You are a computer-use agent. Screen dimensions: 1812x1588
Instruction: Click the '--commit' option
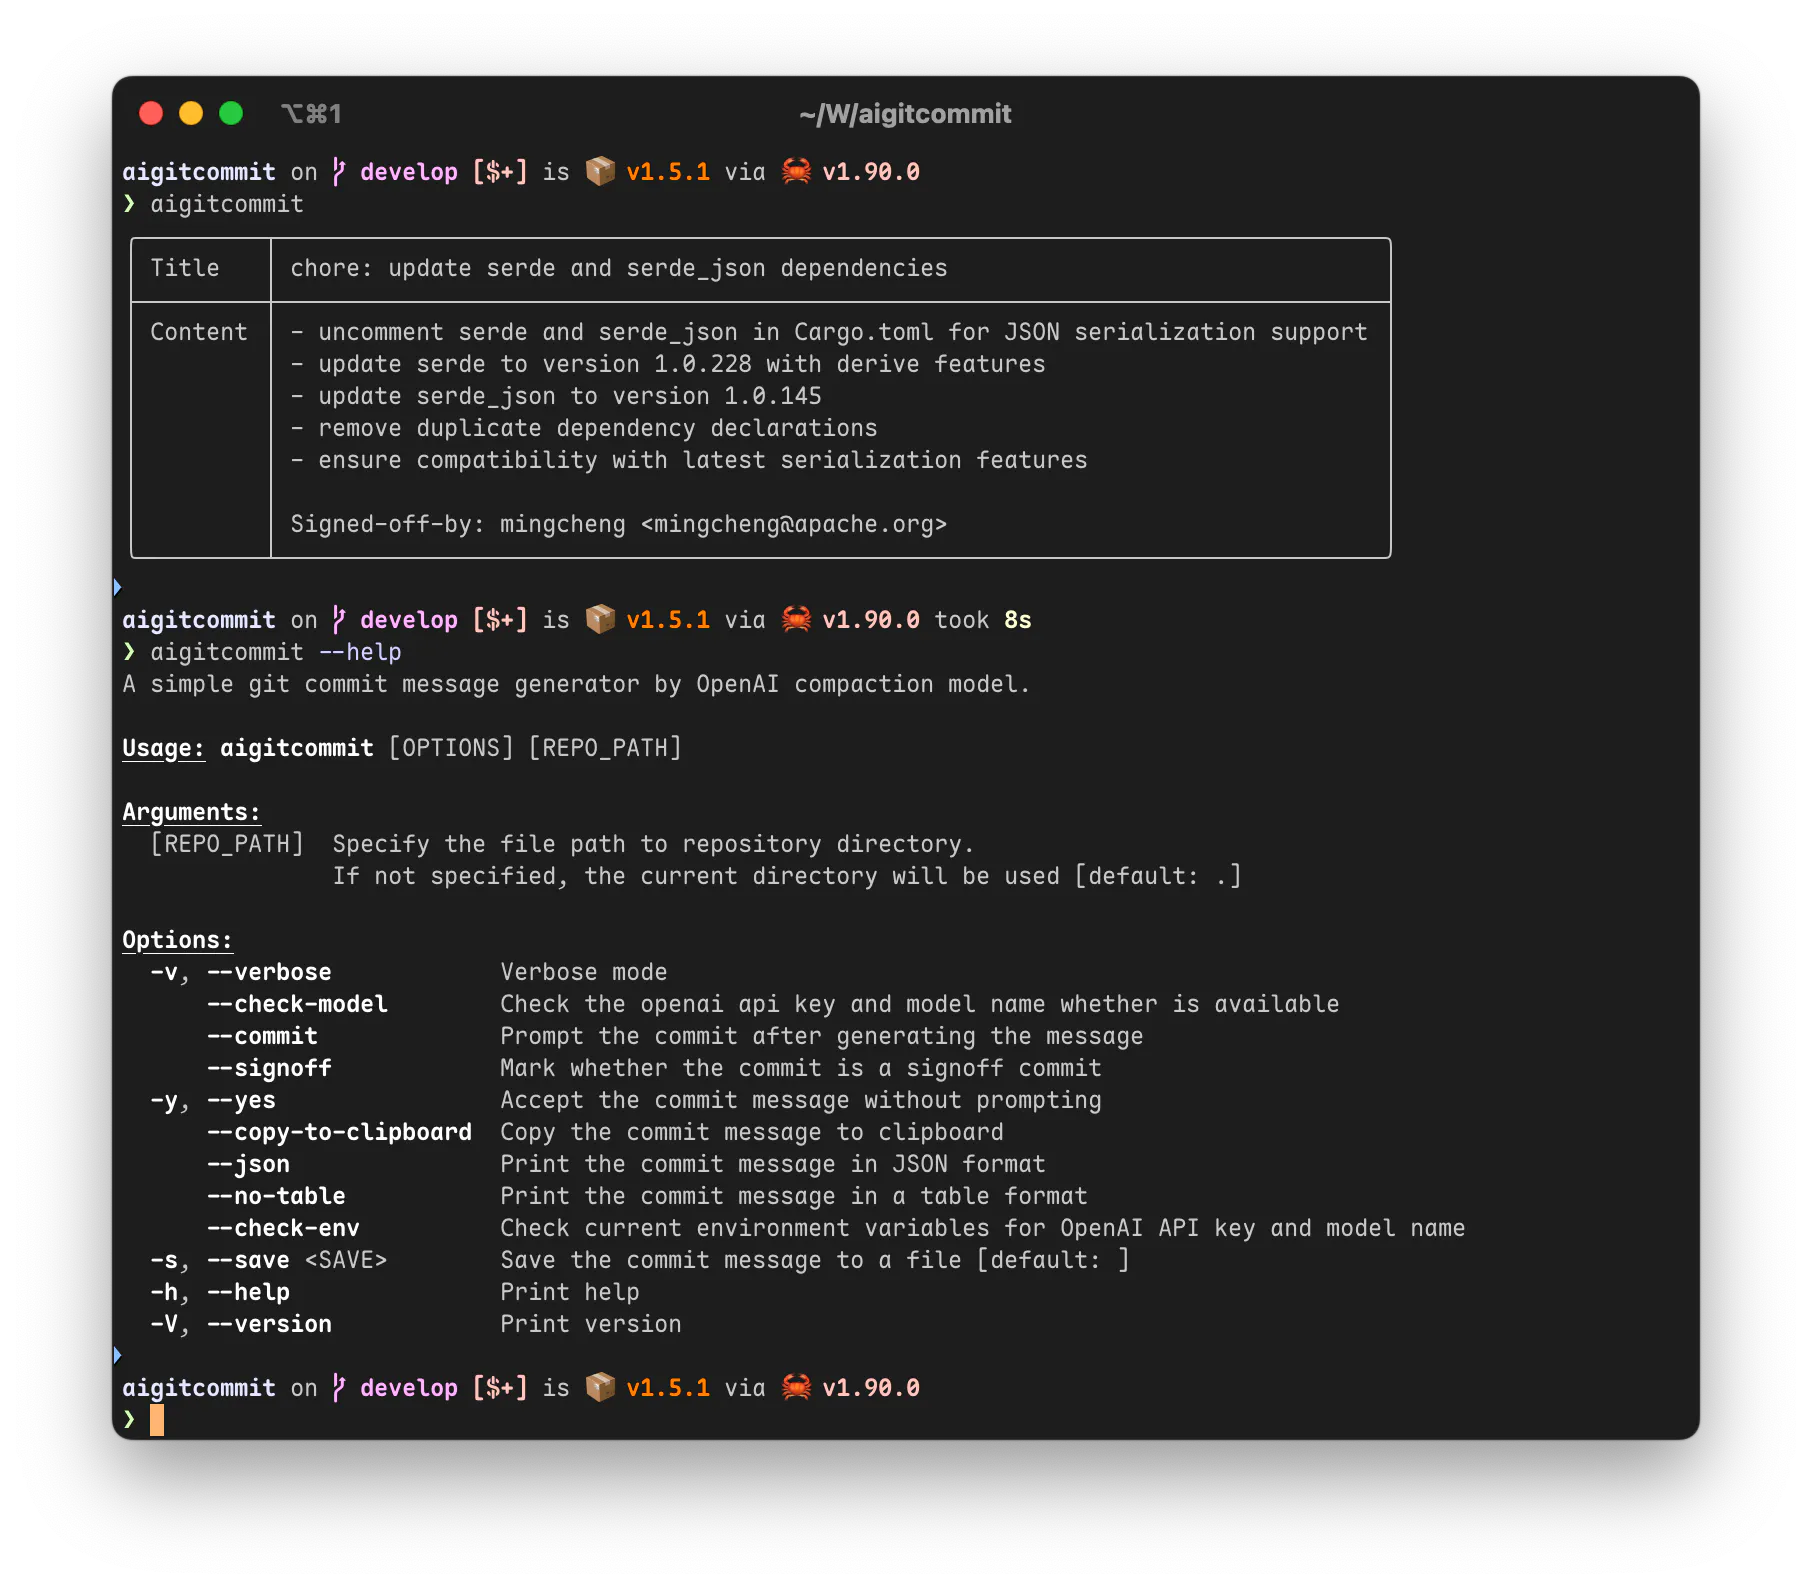[262, 1036]
